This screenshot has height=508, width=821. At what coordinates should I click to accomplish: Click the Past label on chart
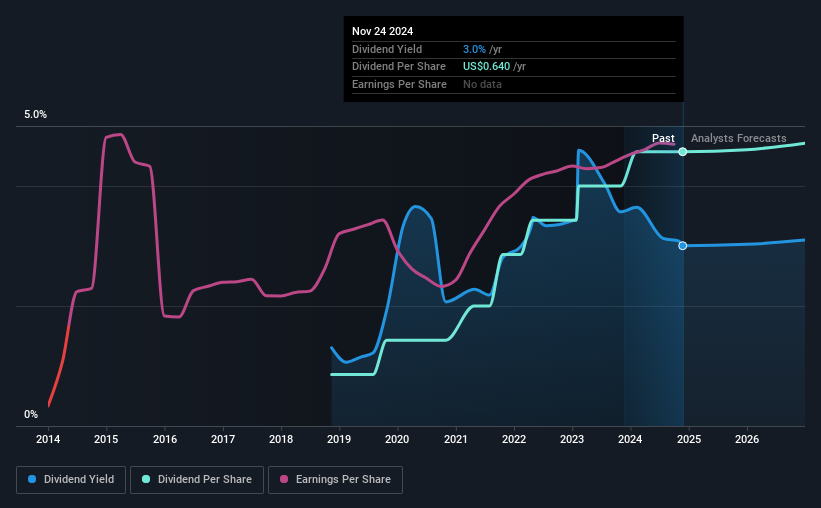tap(663, 138)
